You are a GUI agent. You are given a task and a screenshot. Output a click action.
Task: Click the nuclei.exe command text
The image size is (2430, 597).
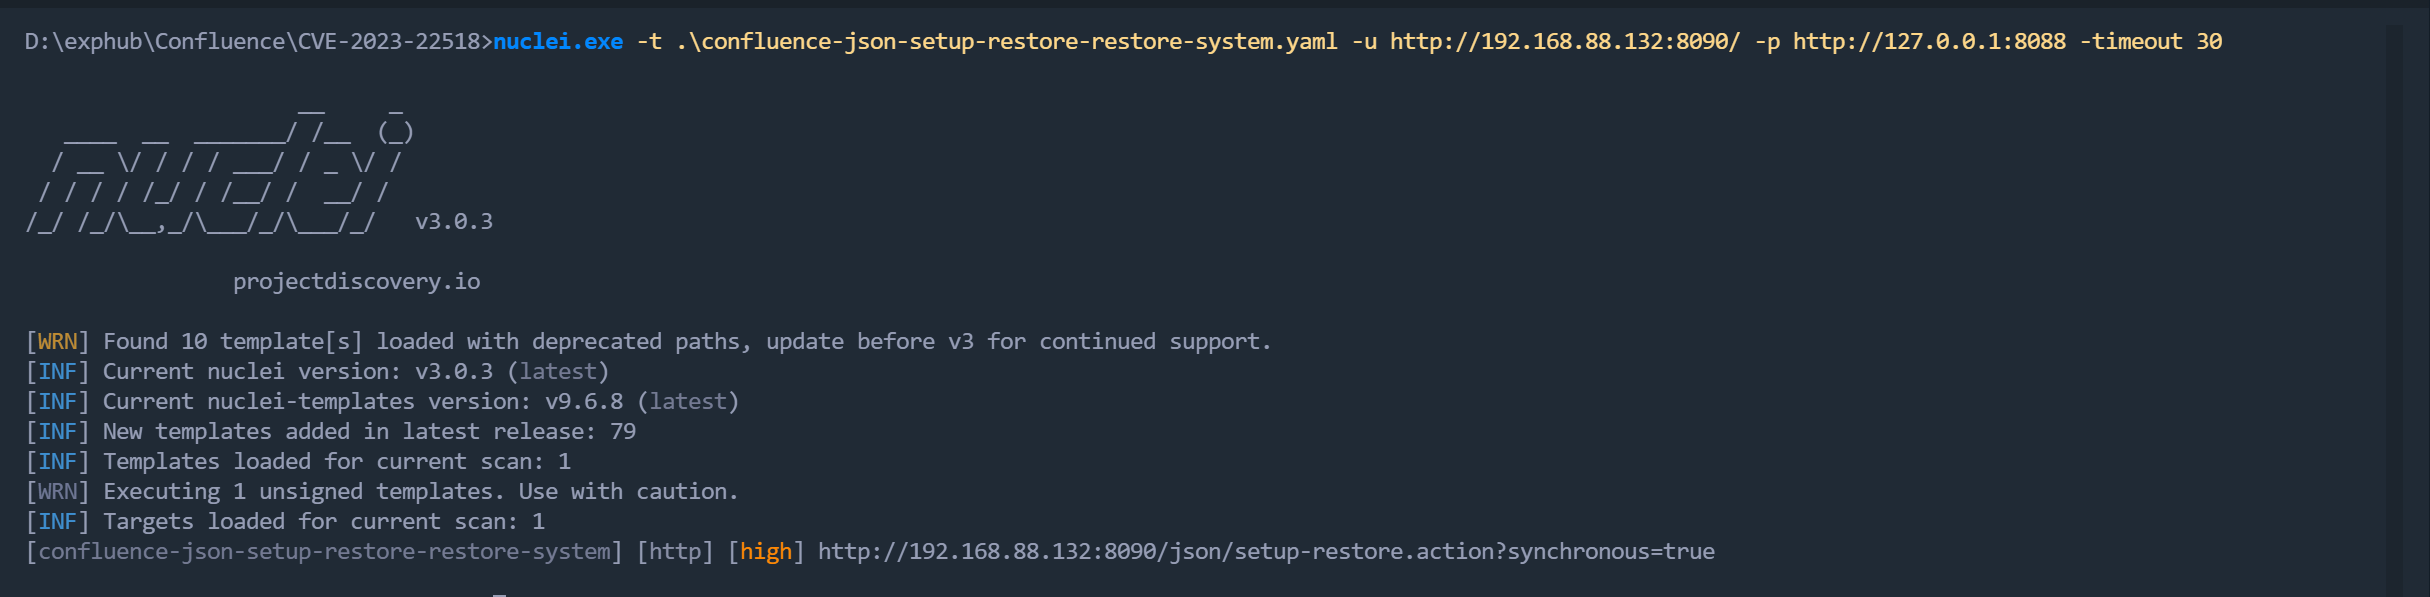(x=558, y=42)
